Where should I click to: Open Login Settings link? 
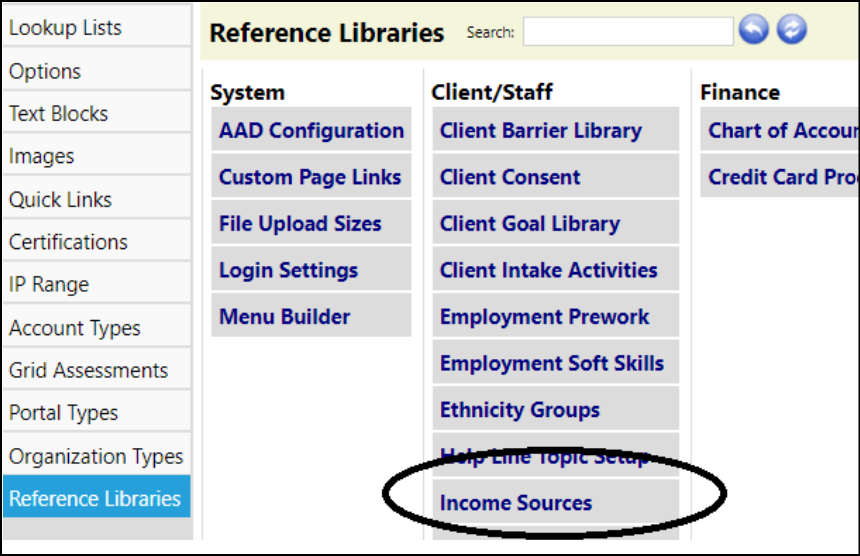coord(312,270)
